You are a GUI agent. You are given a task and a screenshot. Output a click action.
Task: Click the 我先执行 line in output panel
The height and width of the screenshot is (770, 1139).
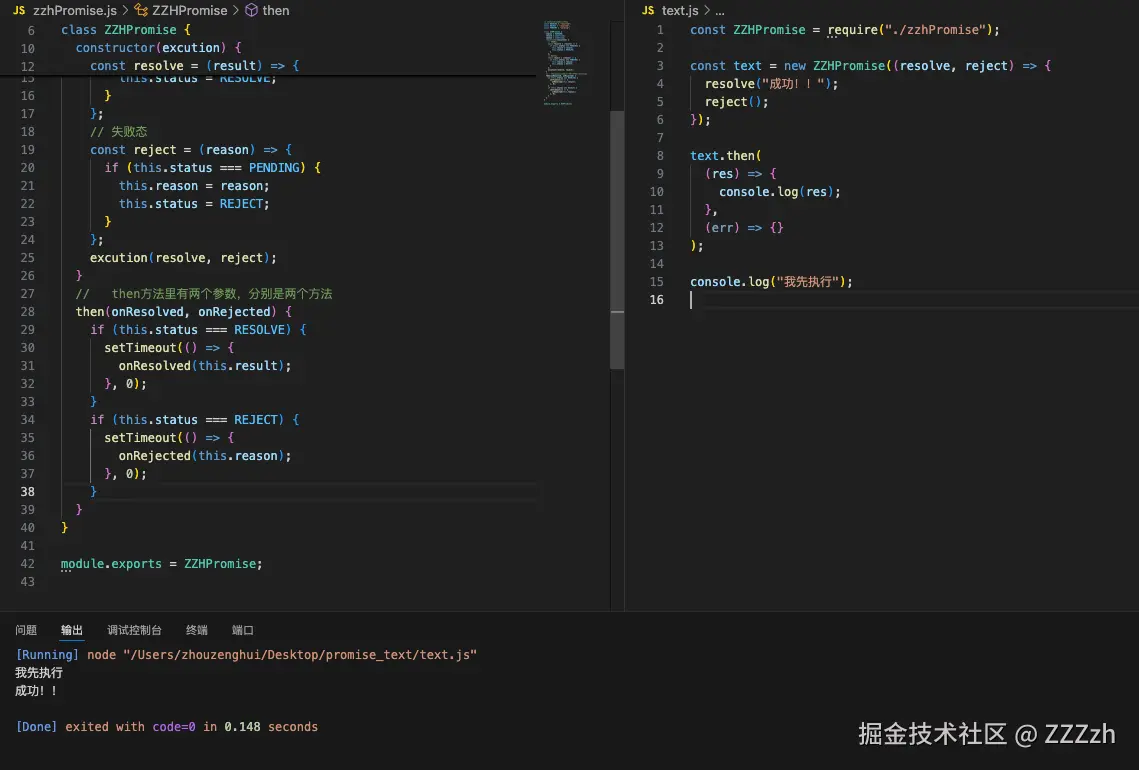[39, 673]
